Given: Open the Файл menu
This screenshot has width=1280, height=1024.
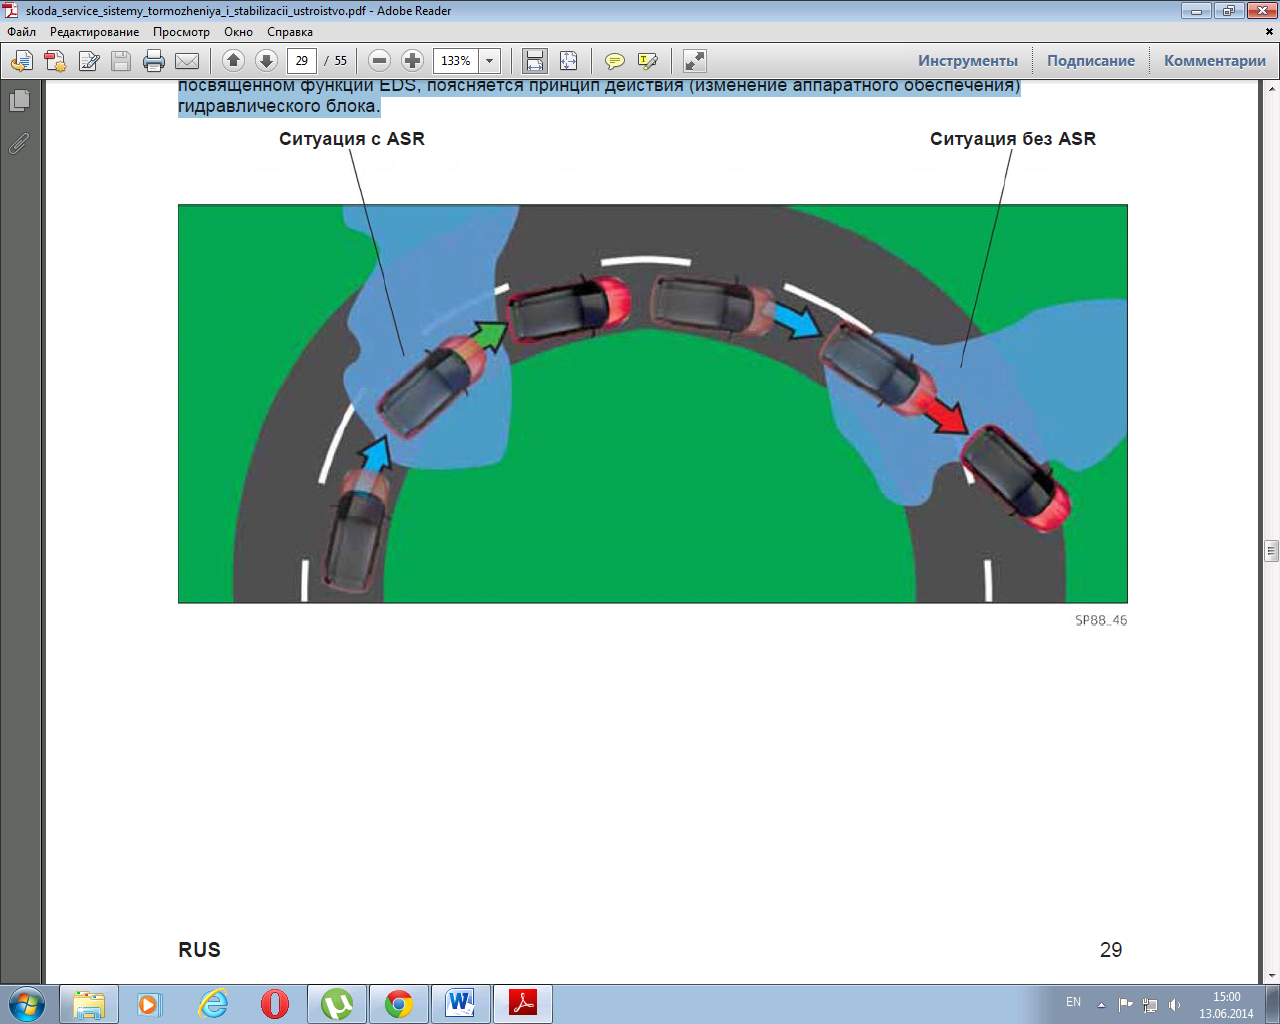Looking at the screenshot, I should [21, 32].
